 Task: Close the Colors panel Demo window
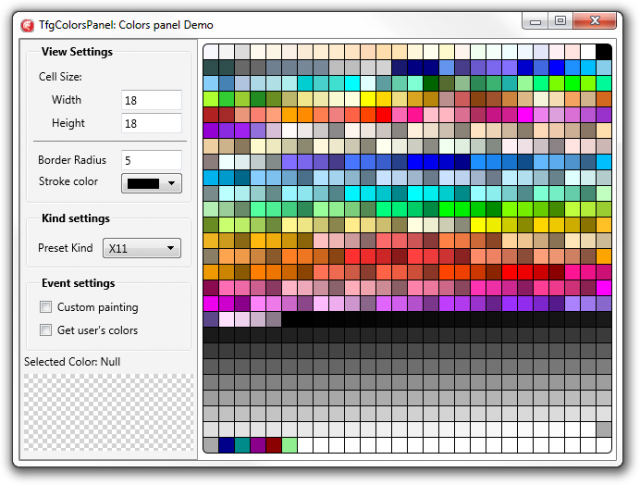pos(594,21)
